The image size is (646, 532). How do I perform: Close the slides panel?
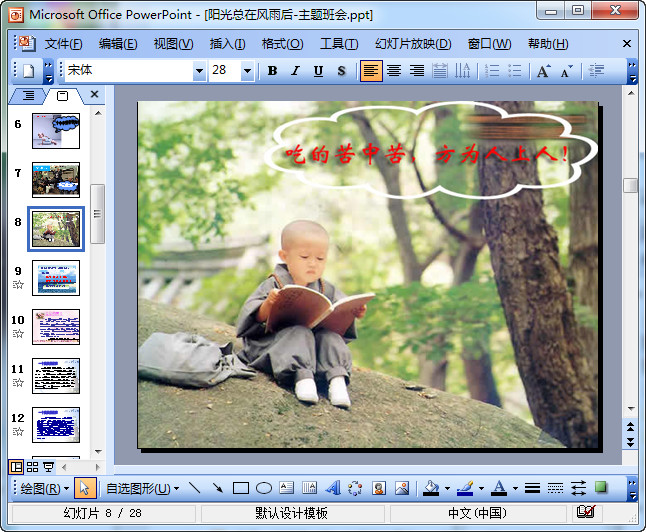point(94,94)
